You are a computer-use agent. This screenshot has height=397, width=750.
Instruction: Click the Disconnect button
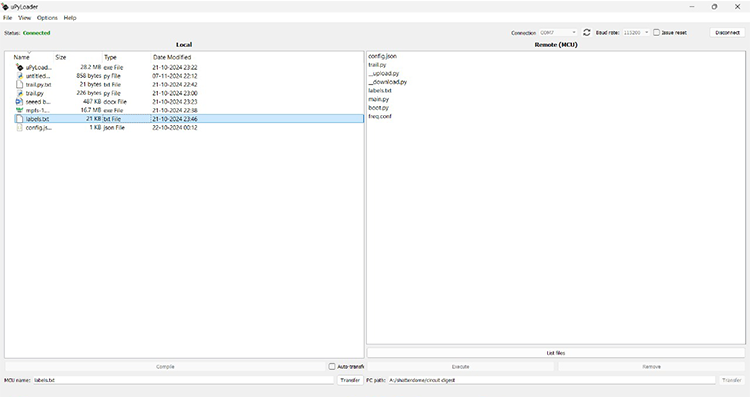pyautogui.click(x=728, y=33)
